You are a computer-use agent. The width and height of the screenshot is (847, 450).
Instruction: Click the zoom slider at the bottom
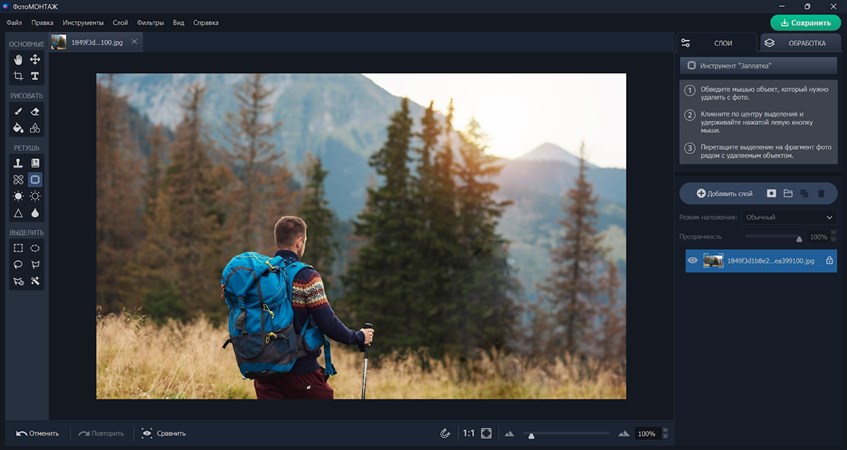click(x=567, y=434)
